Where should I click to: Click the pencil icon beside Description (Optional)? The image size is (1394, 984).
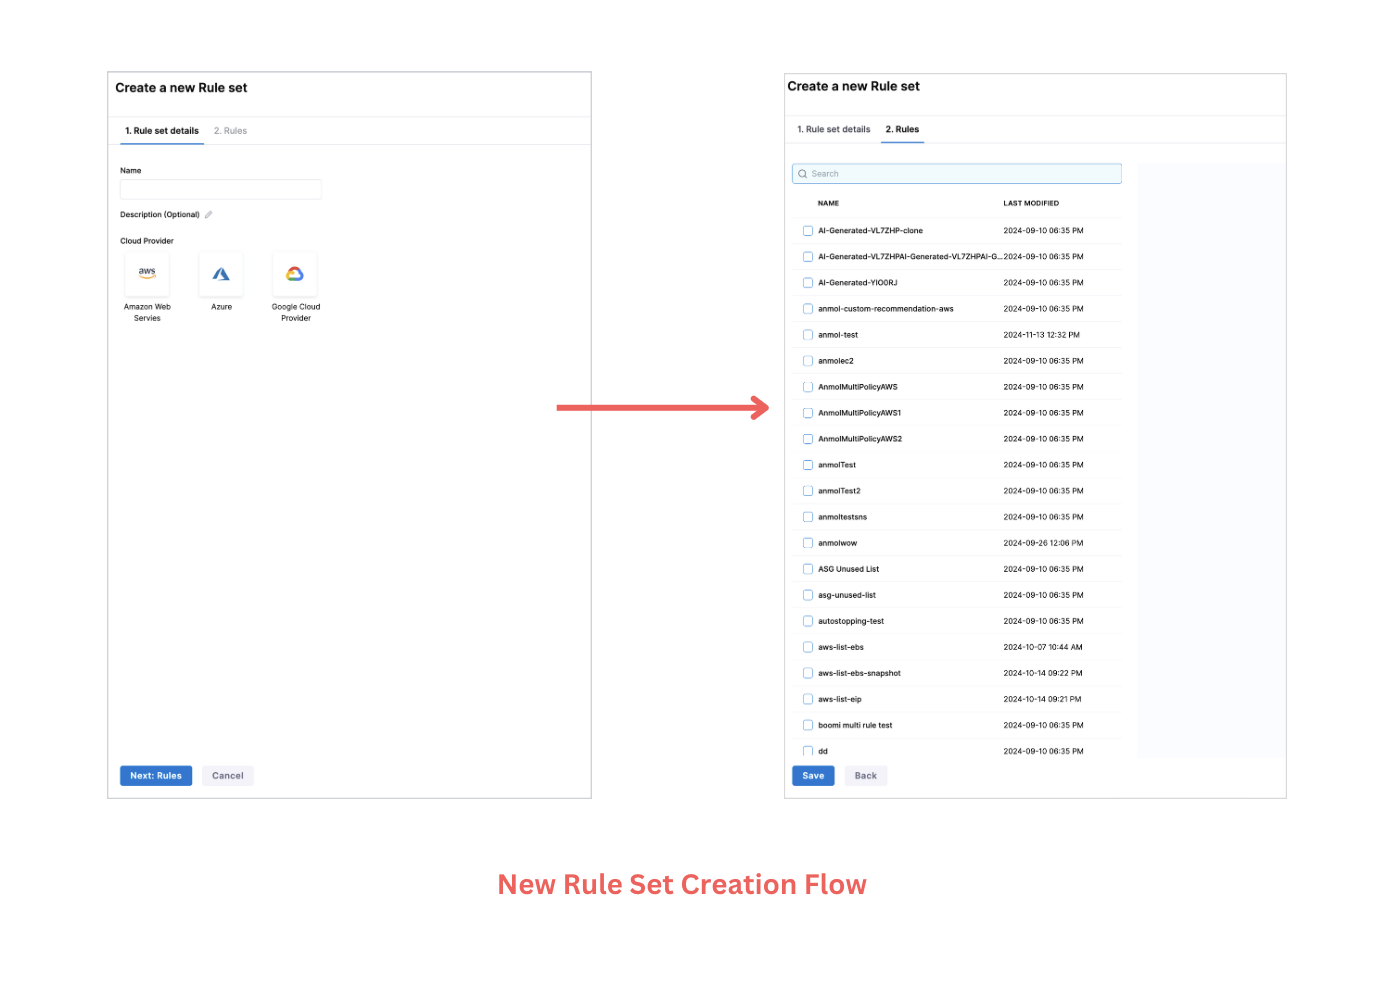pos(209,215)
